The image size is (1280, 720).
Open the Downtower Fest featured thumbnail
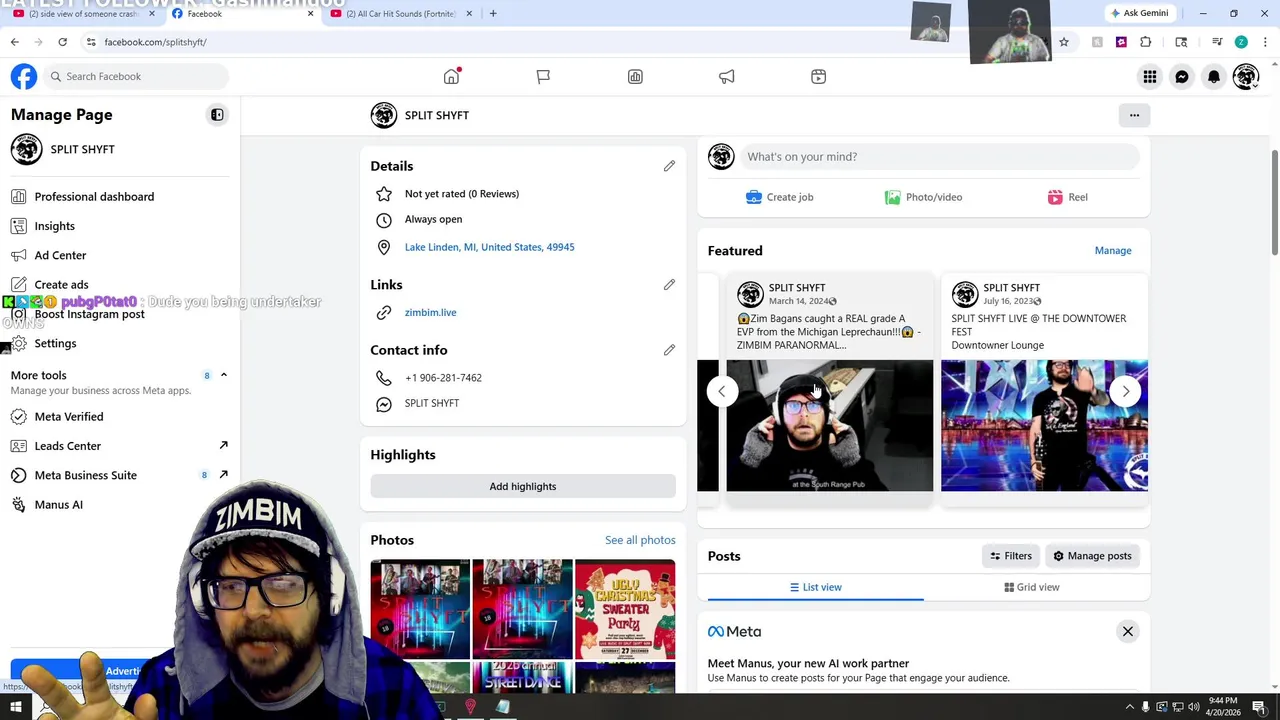coord(1044,426)
